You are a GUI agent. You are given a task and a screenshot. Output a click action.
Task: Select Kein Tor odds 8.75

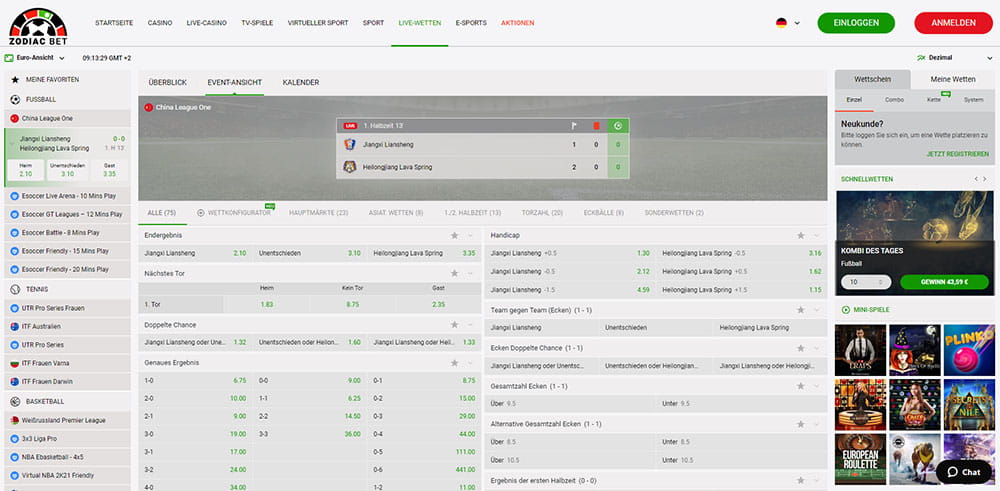point(352,305)
